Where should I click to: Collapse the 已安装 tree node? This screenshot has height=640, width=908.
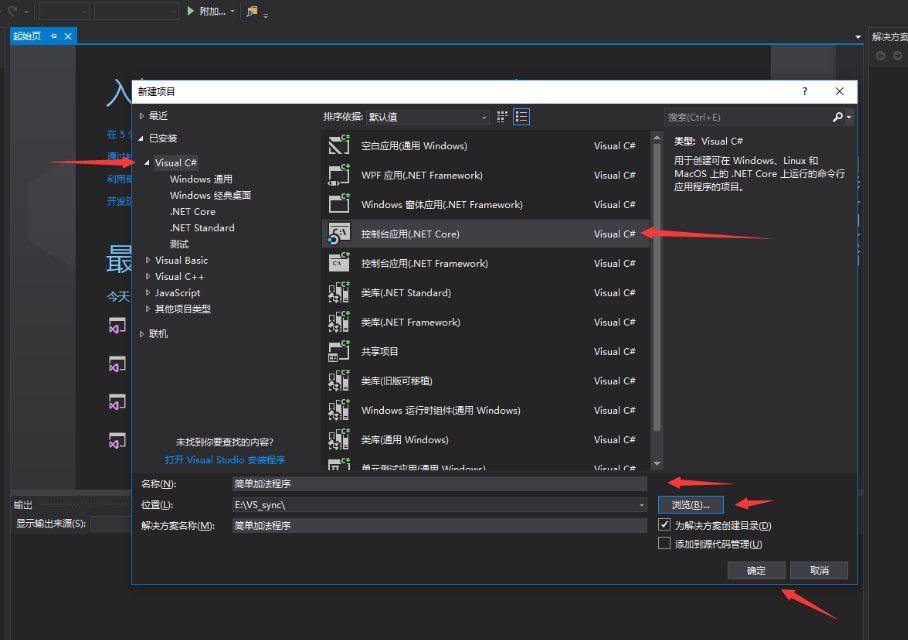pyautogui.click(x=141, y=138)
